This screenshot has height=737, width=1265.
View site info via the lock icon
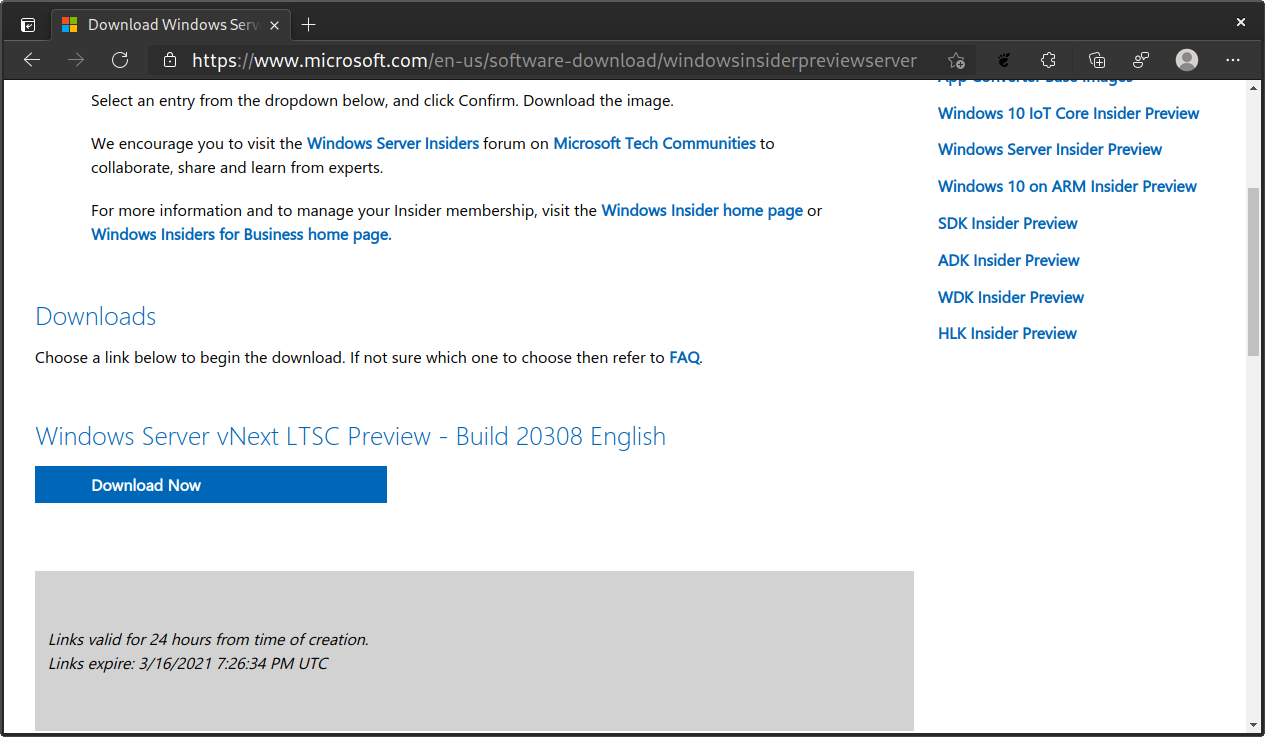click(x=170, y=60)
